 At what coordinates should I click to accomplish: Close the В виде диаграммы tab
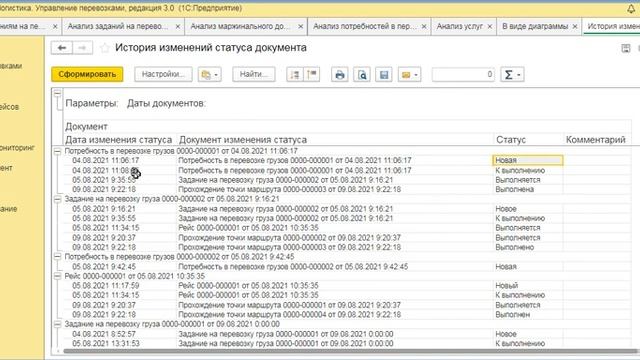pos(575,27)
